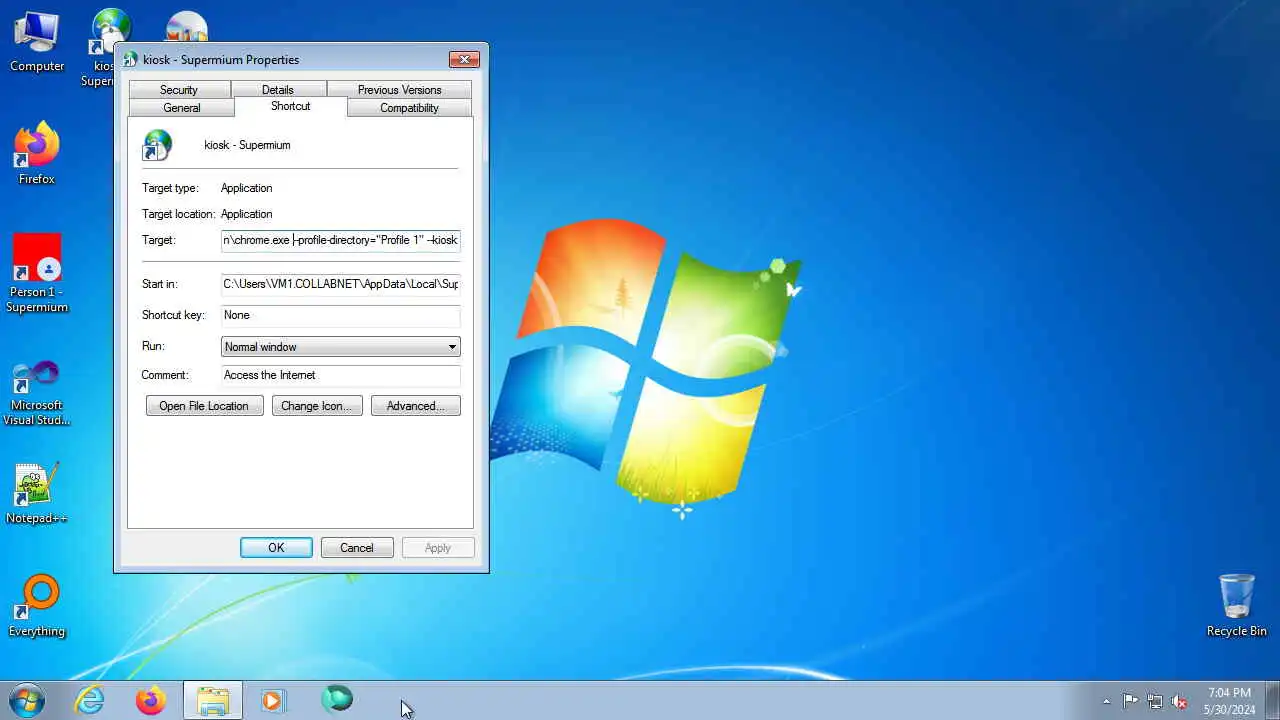Open the Windows Start menu orb

[27, 700]
